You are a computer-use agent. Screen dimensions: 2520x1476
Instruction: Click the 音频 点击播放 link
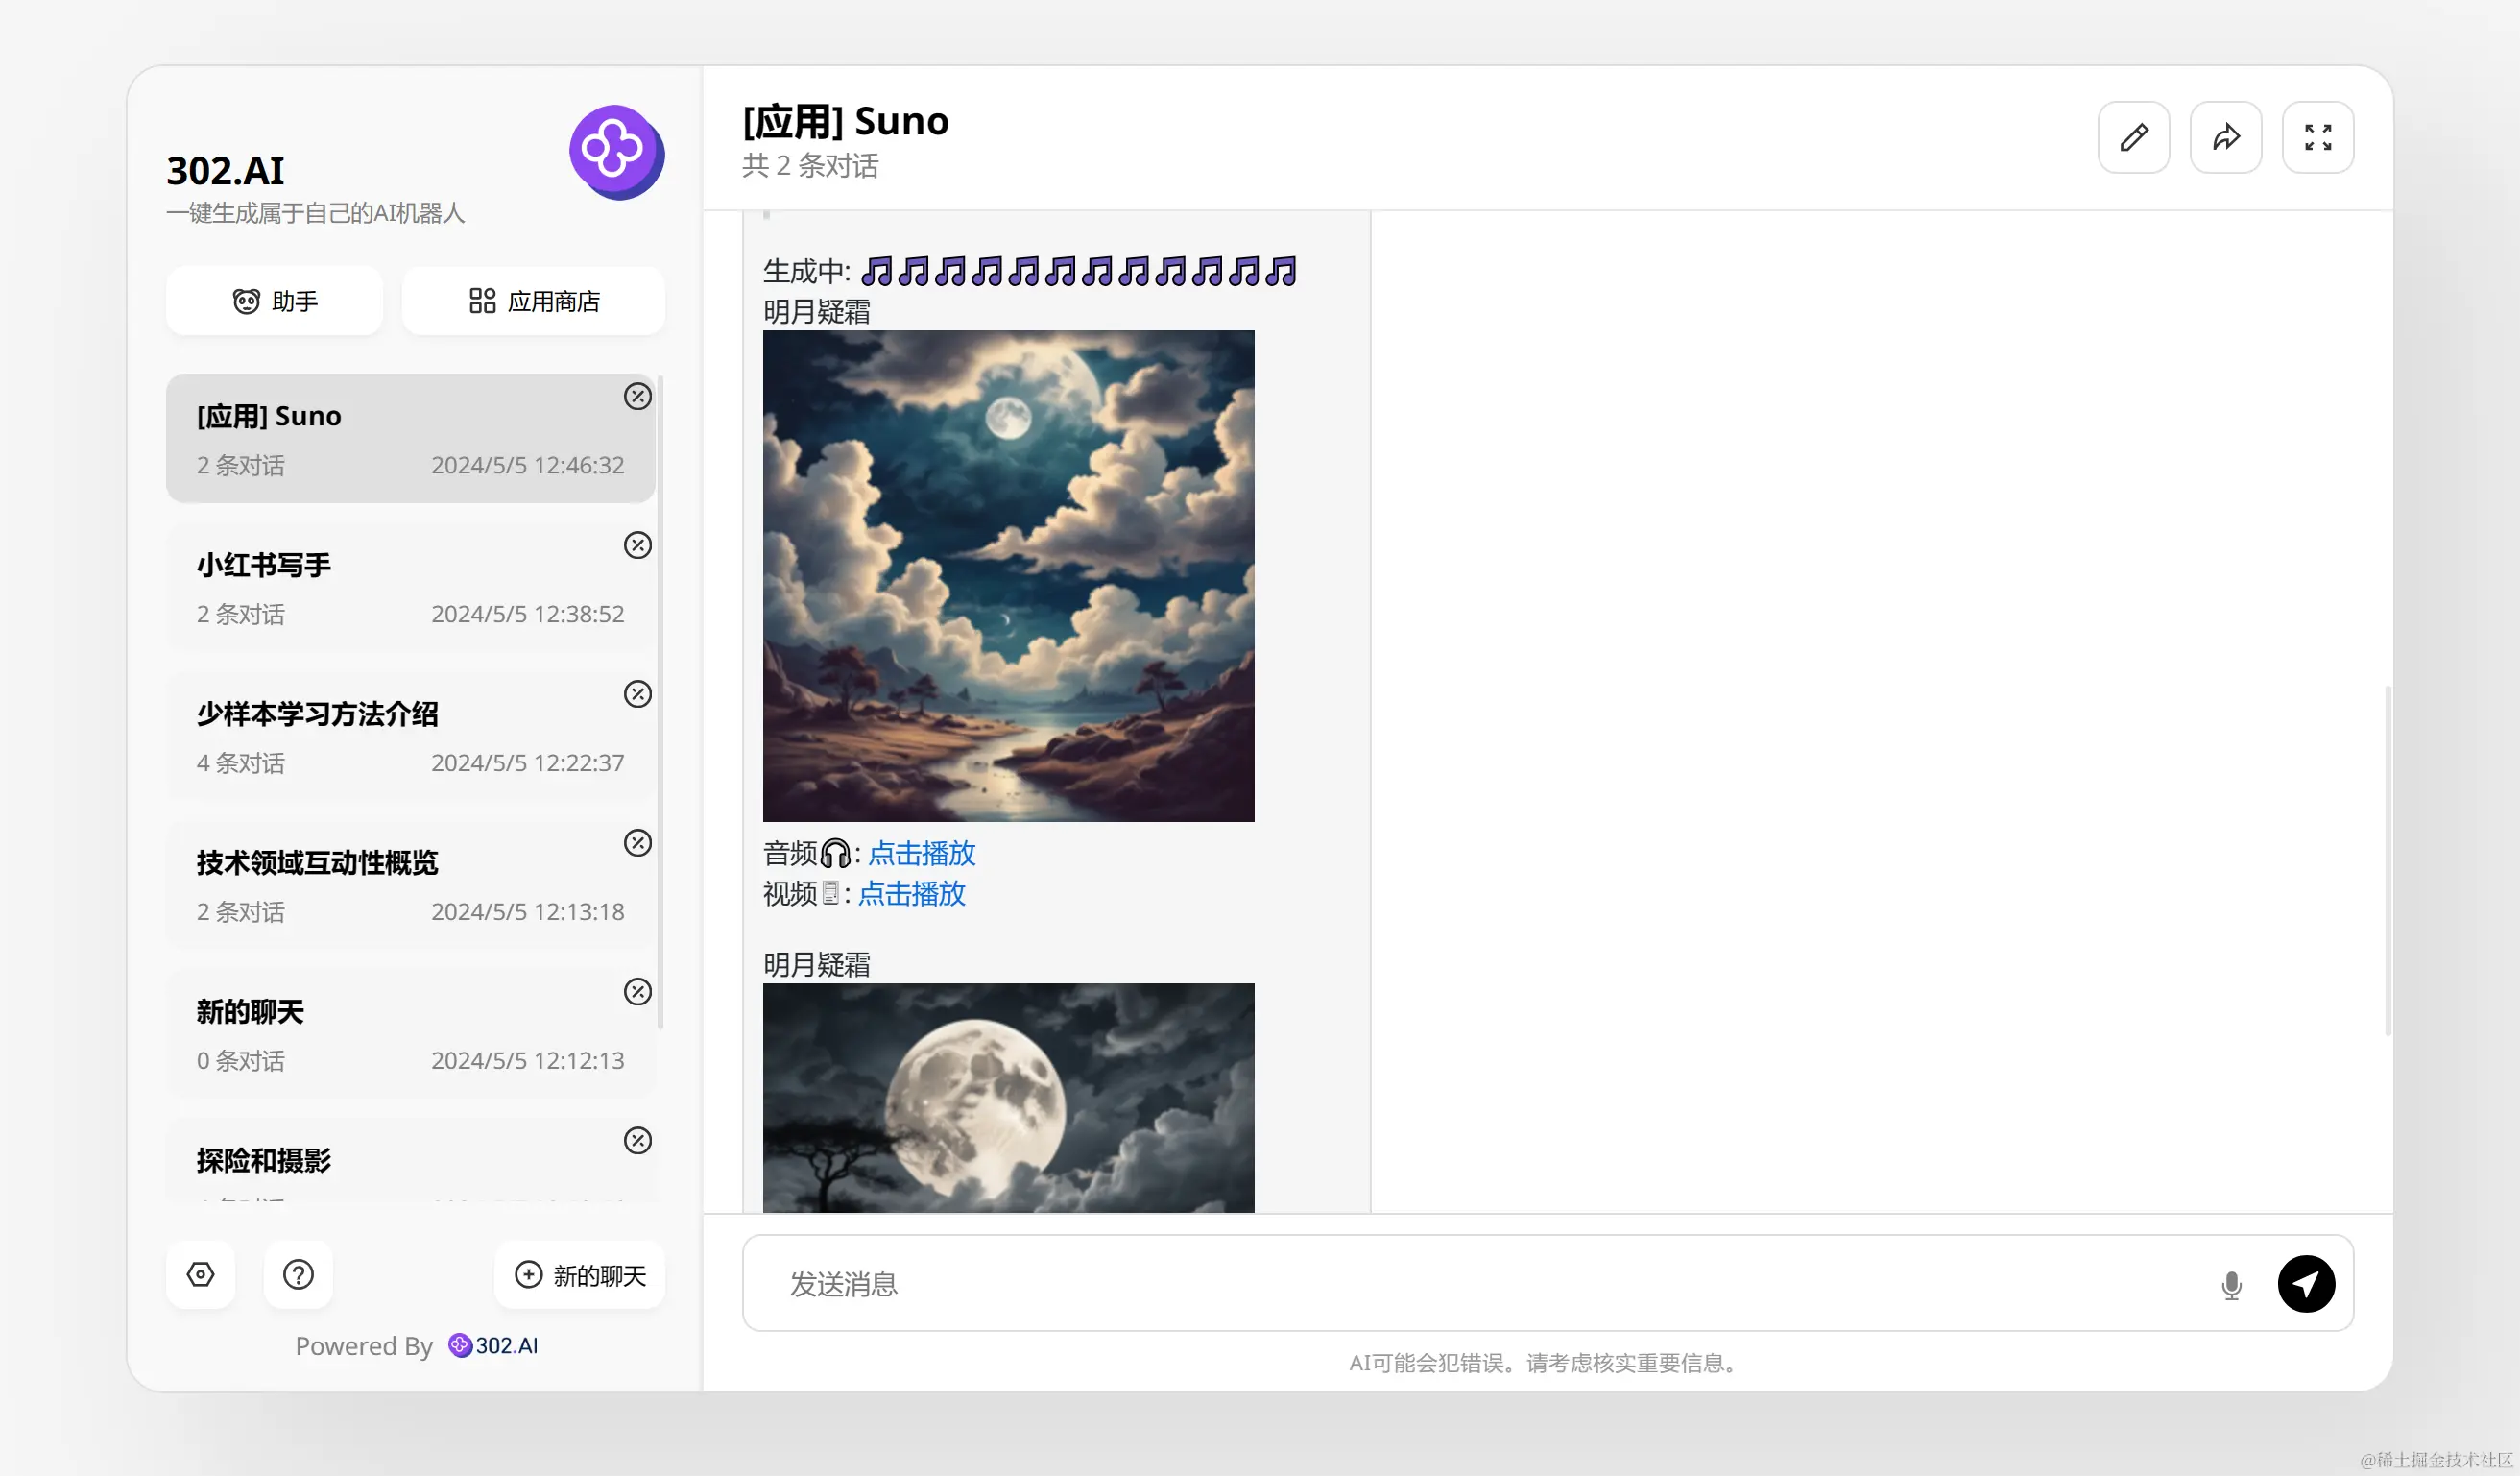coord(921,853)
